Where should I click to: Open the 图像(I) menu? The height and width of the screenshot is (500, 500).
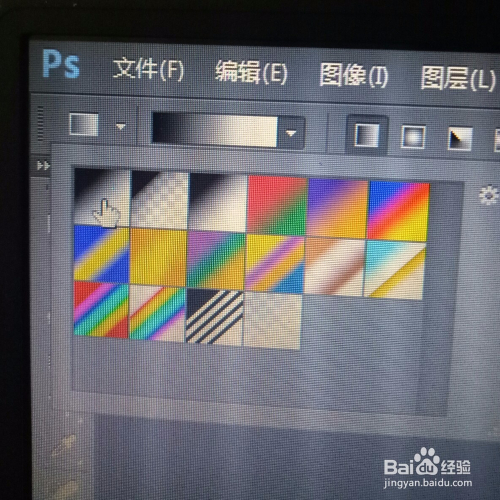[x=354, y=76]
